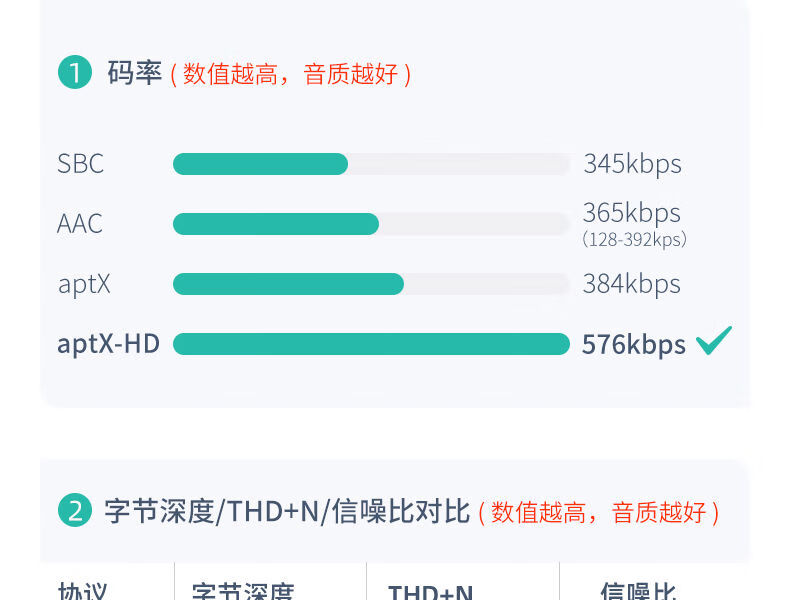
Task: Click the (128-392kps) range note
Action: click(634, 240)
